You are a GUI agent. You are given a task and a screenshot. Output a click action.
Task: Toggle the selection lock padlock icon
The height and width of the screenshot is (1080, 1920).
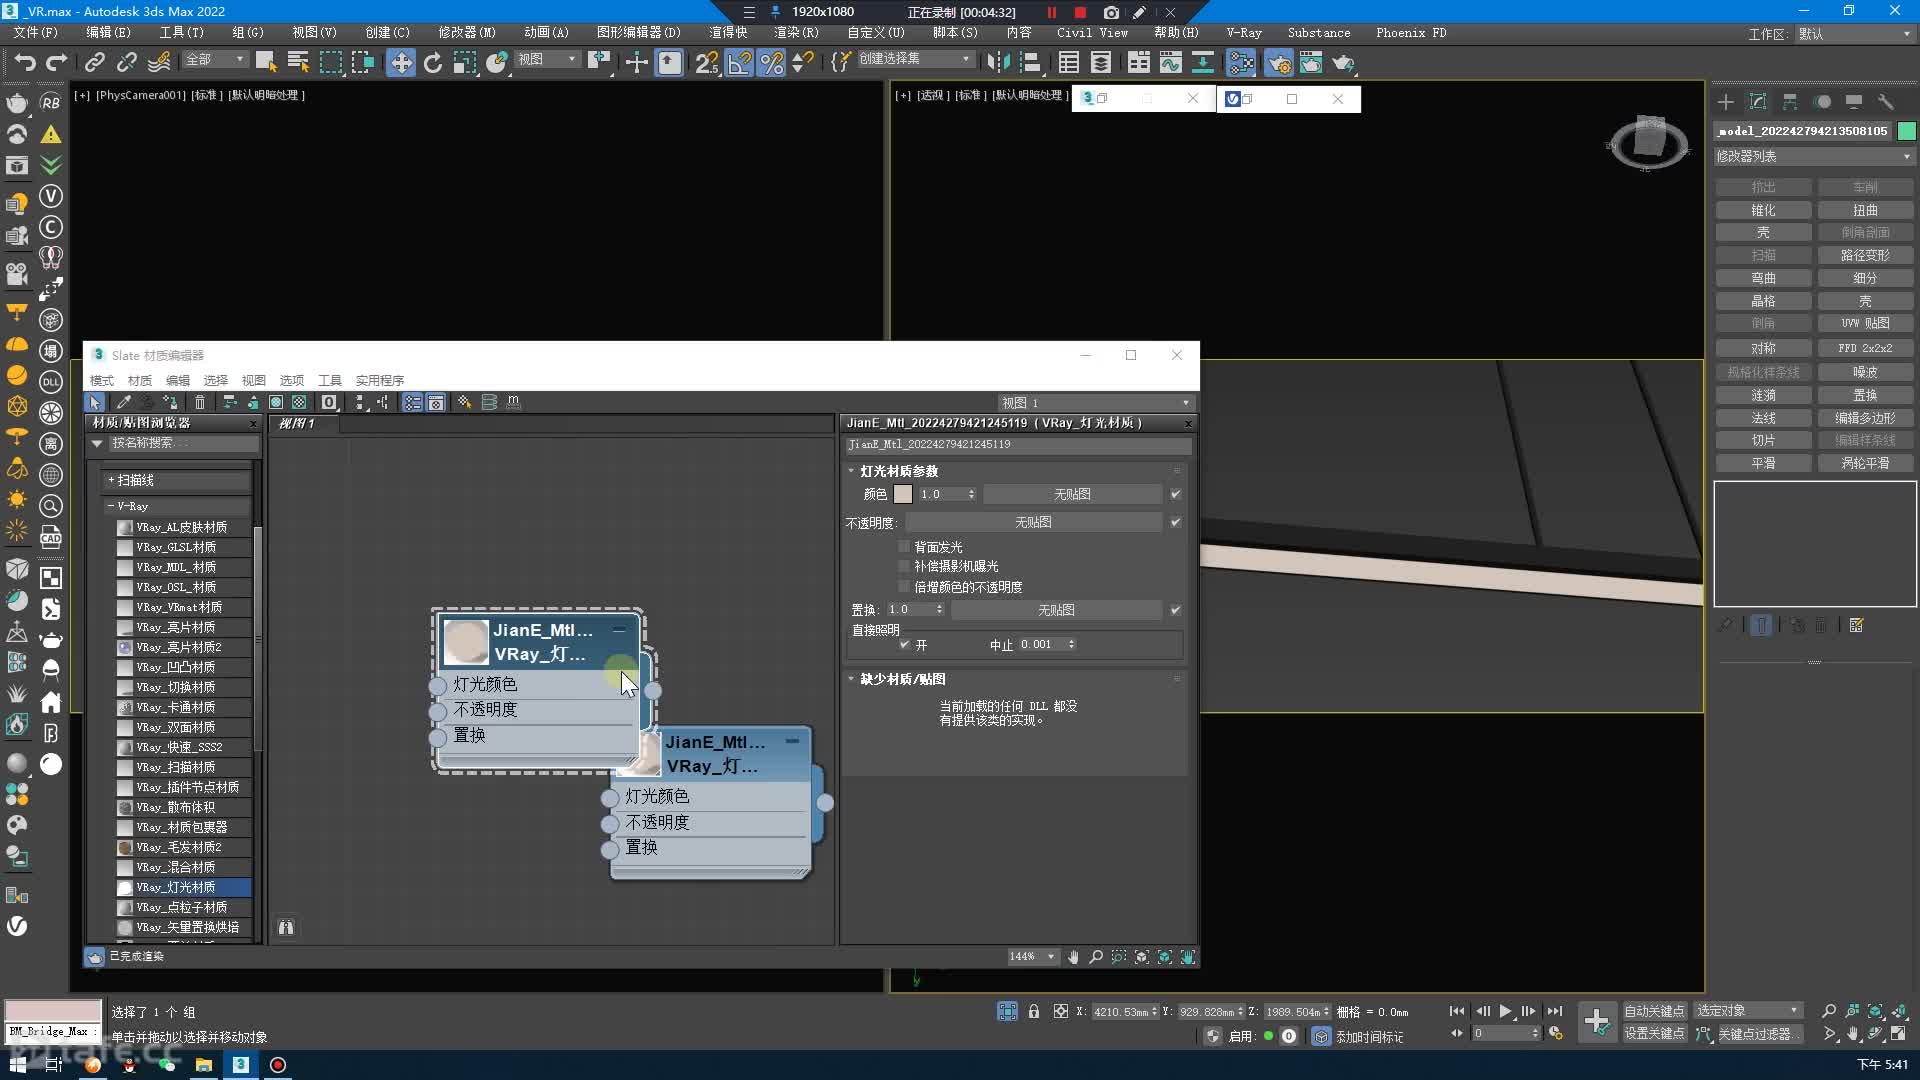point(1034,1011)
